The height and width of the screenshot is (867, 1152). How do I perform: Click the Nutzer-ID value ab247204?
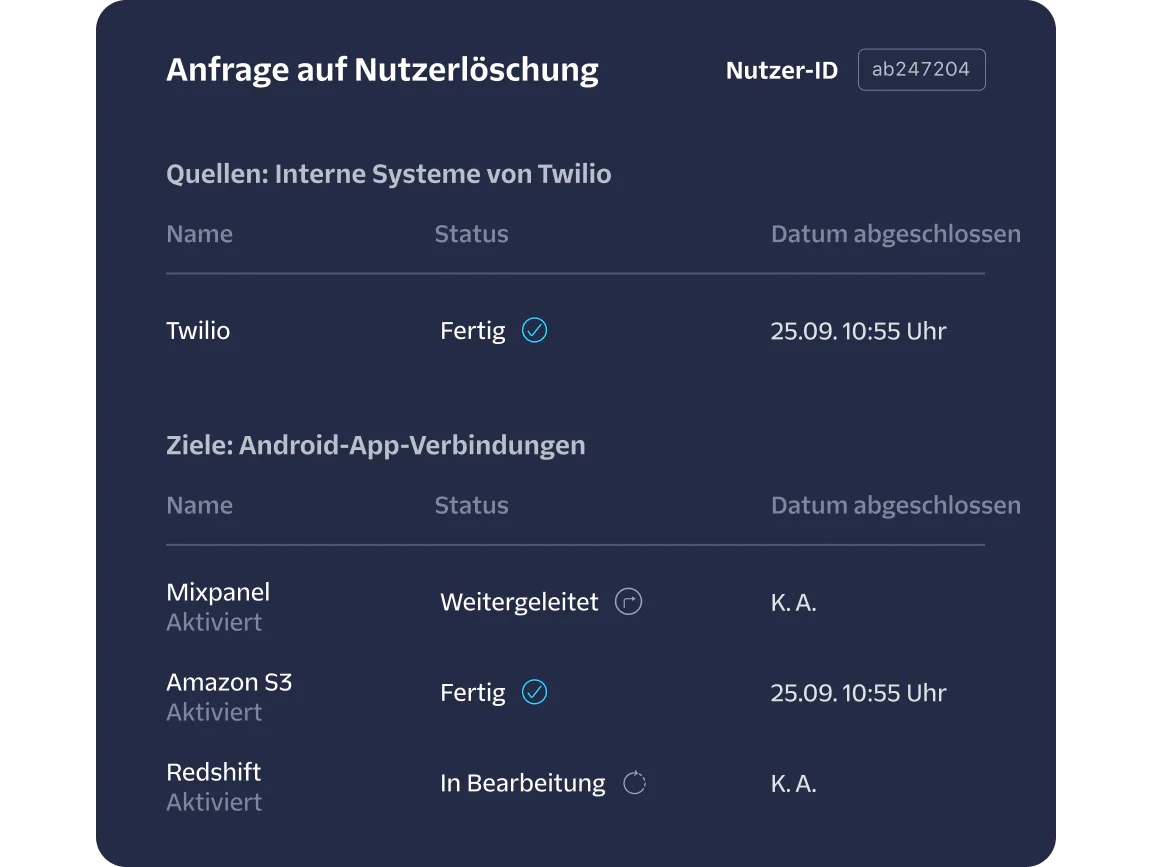[921, 69]
